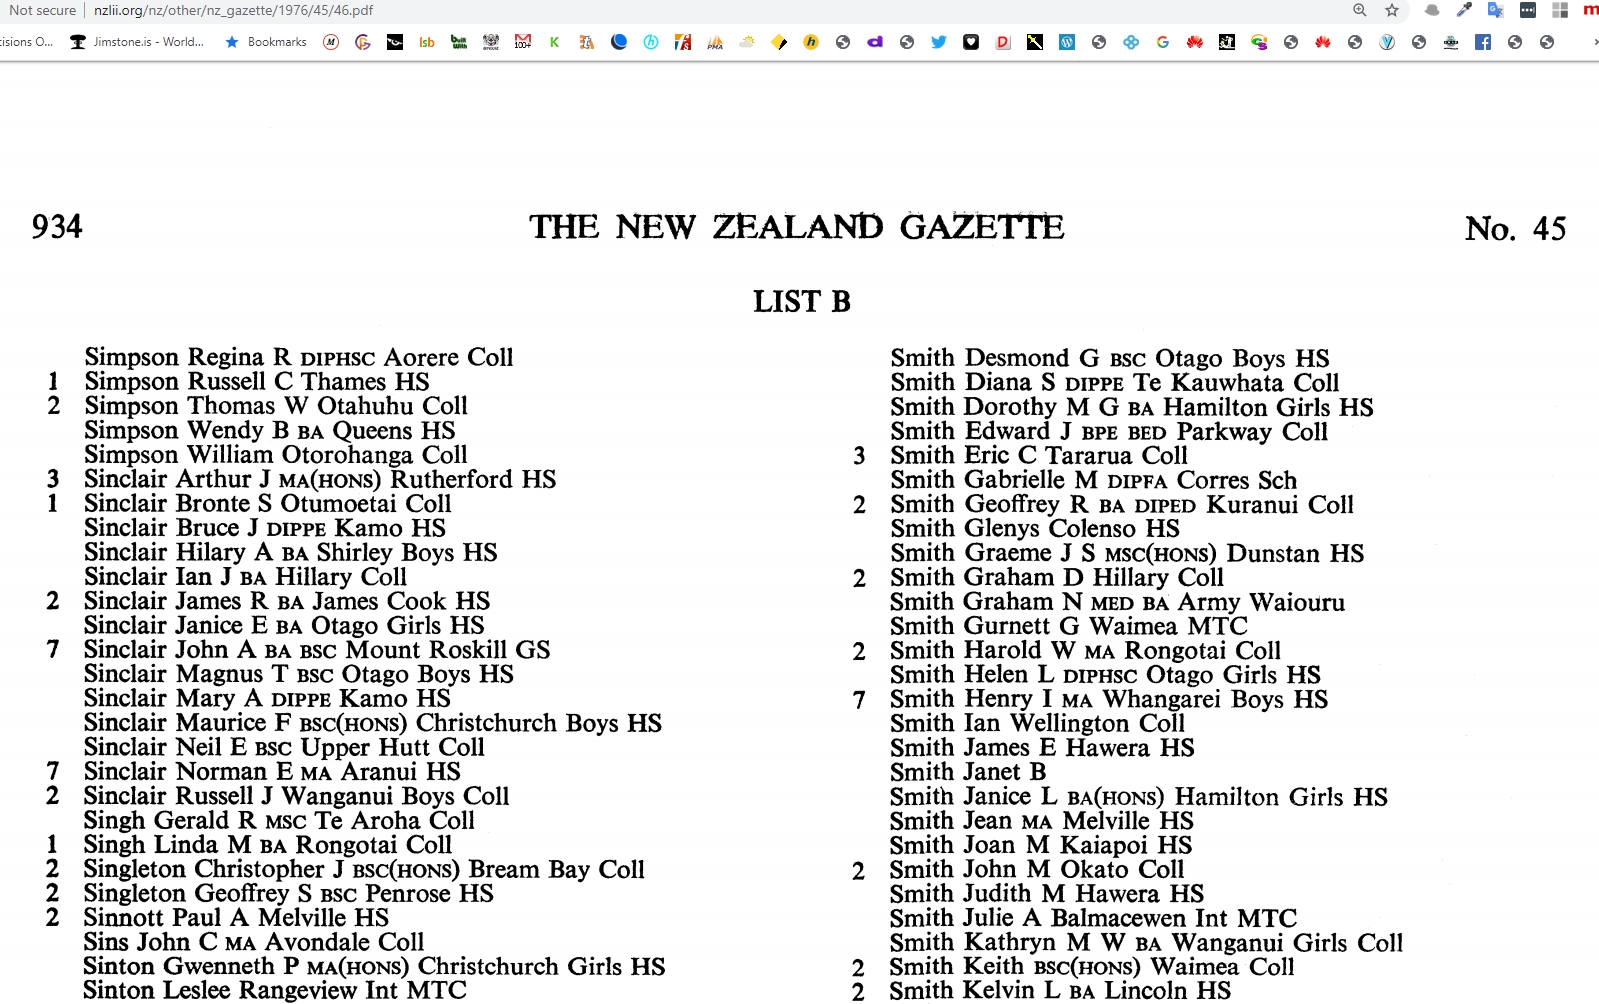Open the incognito hat extension icon
Viewport: 1599px width, 1004px height.
pos(1432,10)
